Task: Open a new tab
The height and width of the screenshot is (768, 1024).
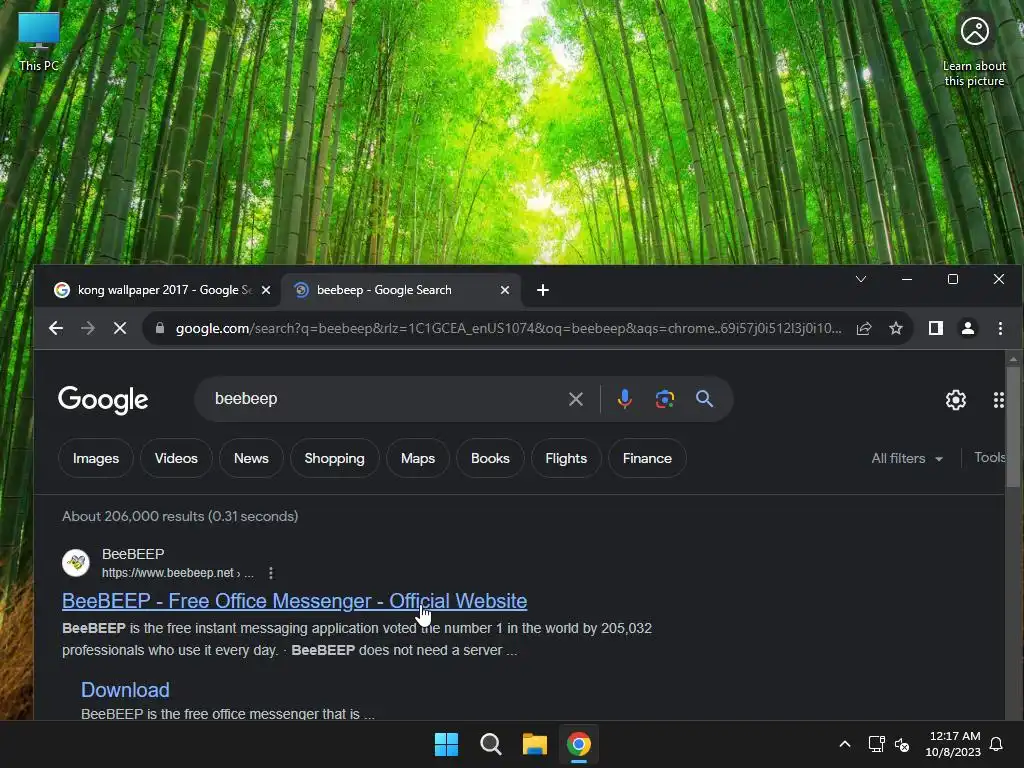Action: coord(543,290)
